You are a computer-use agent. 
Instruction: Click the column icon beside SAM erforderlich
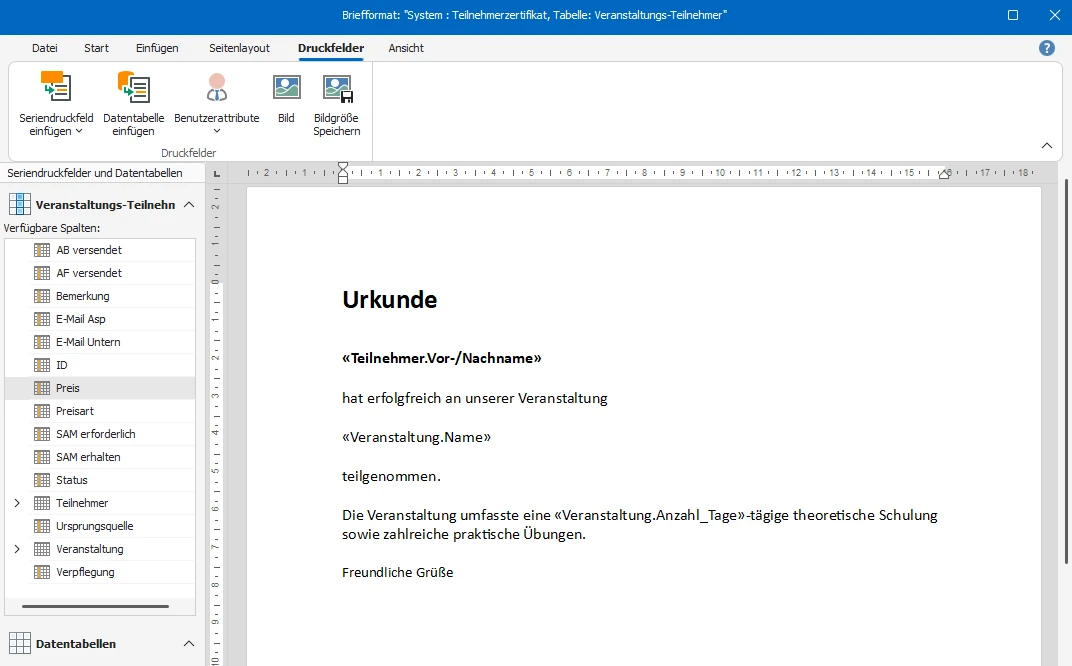pyautogui.click(x=42, y=434)
